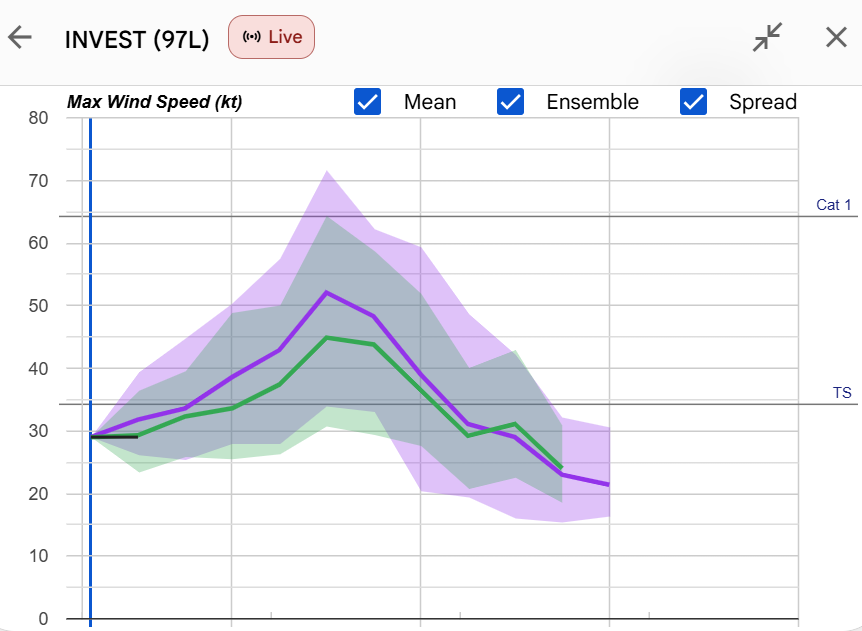Click the INVEST (97L) title
The image size is (862, 631).
tap(137, 40)
